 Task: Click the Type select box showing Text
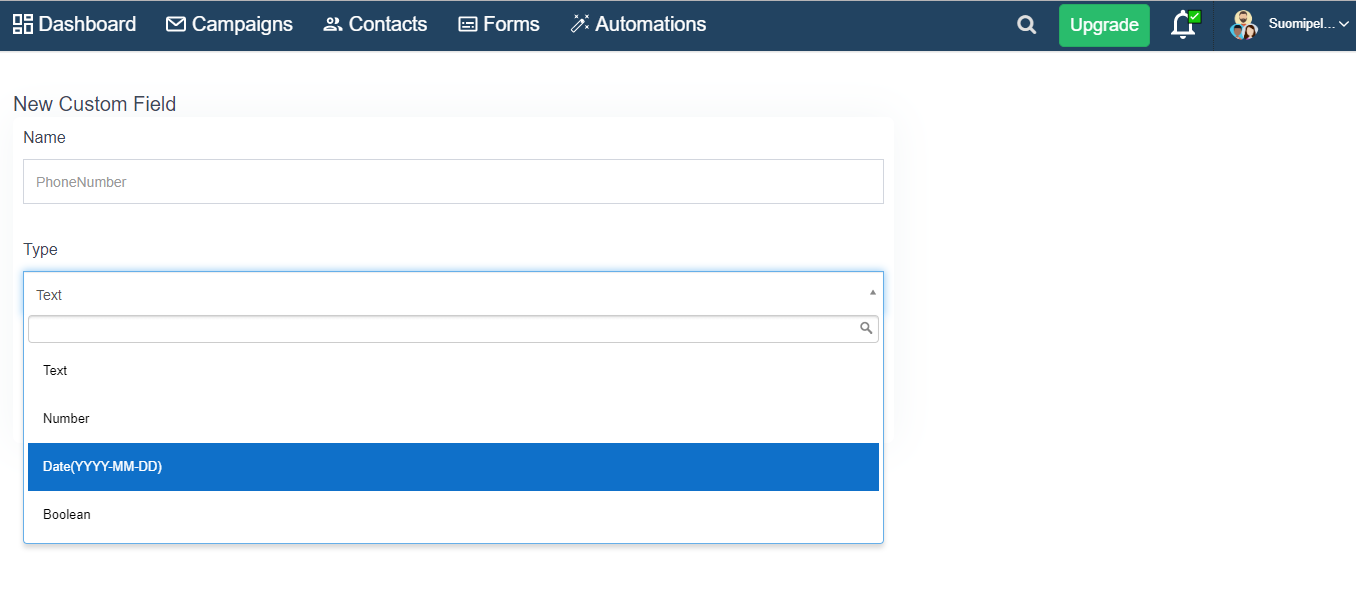(440, 294)
